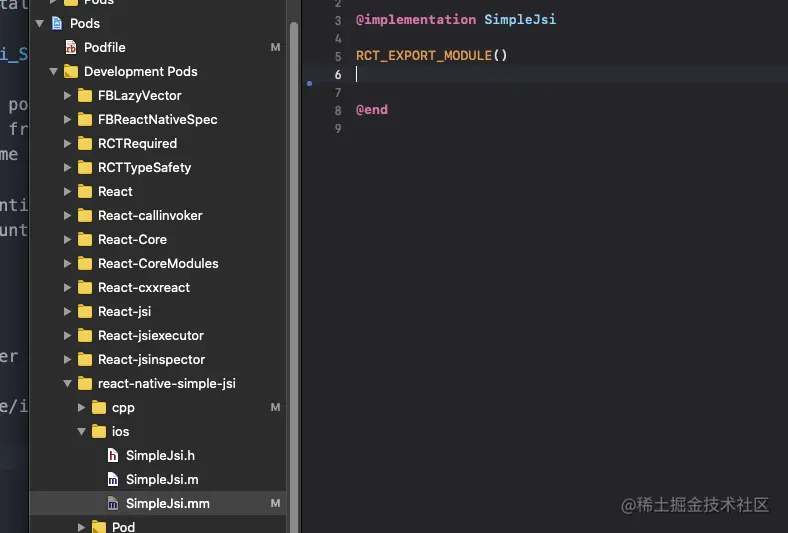788x533 pixels.
Task: Select the react-native-simple-jsi folder name
Action: 167,384
